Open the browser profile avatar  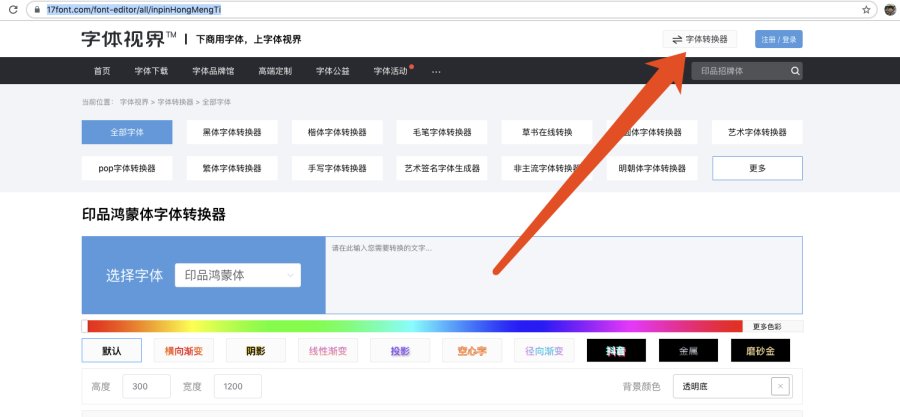coord(889,9)
